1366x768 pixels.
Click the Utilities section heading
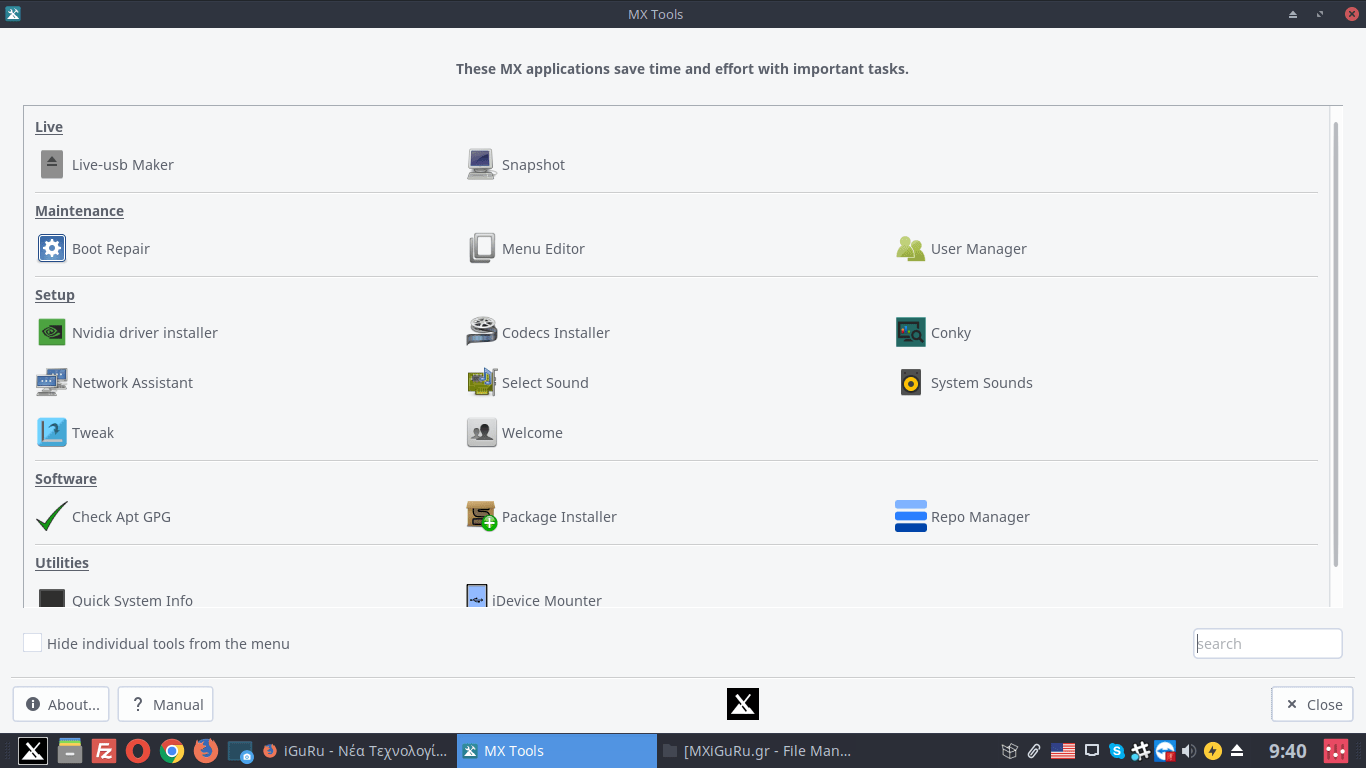(62, 563)
